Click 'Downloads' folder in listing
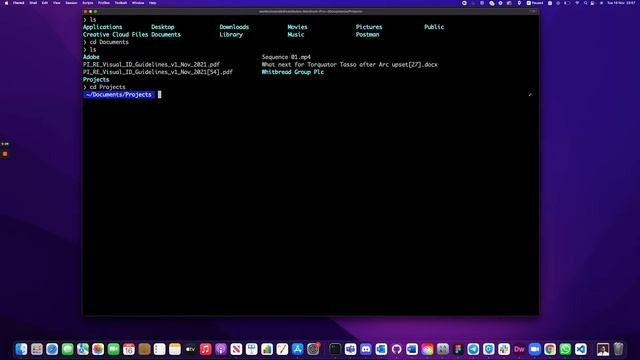Image resolution: width=640 pixels, height=360 pixels. 234,27
